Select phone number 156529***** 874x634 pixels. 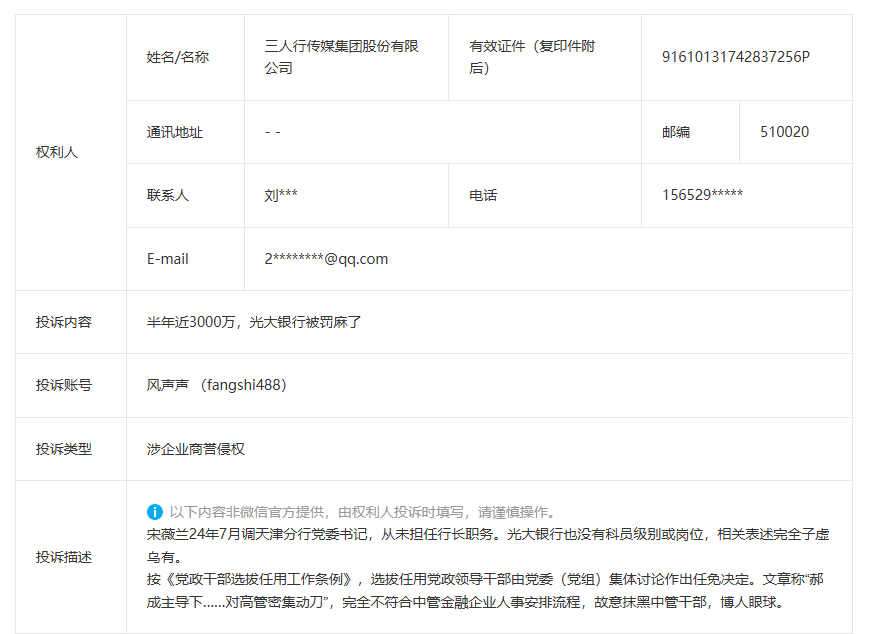tap(702, 195)
